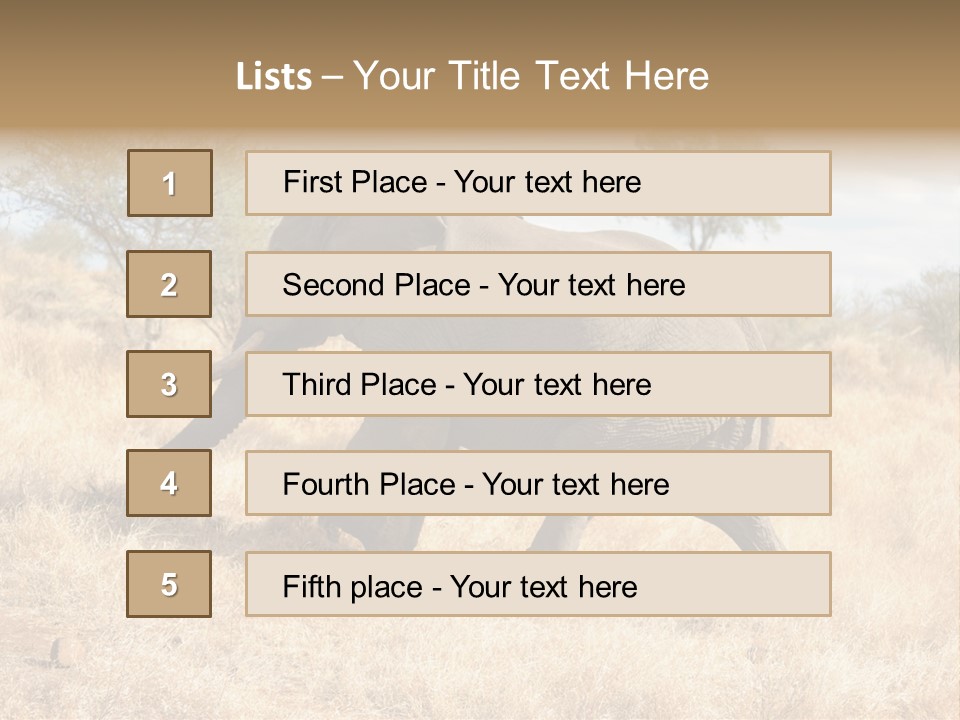
Task: Click "Your text here" in Fourth Place row
Action: tap(575, 485)
